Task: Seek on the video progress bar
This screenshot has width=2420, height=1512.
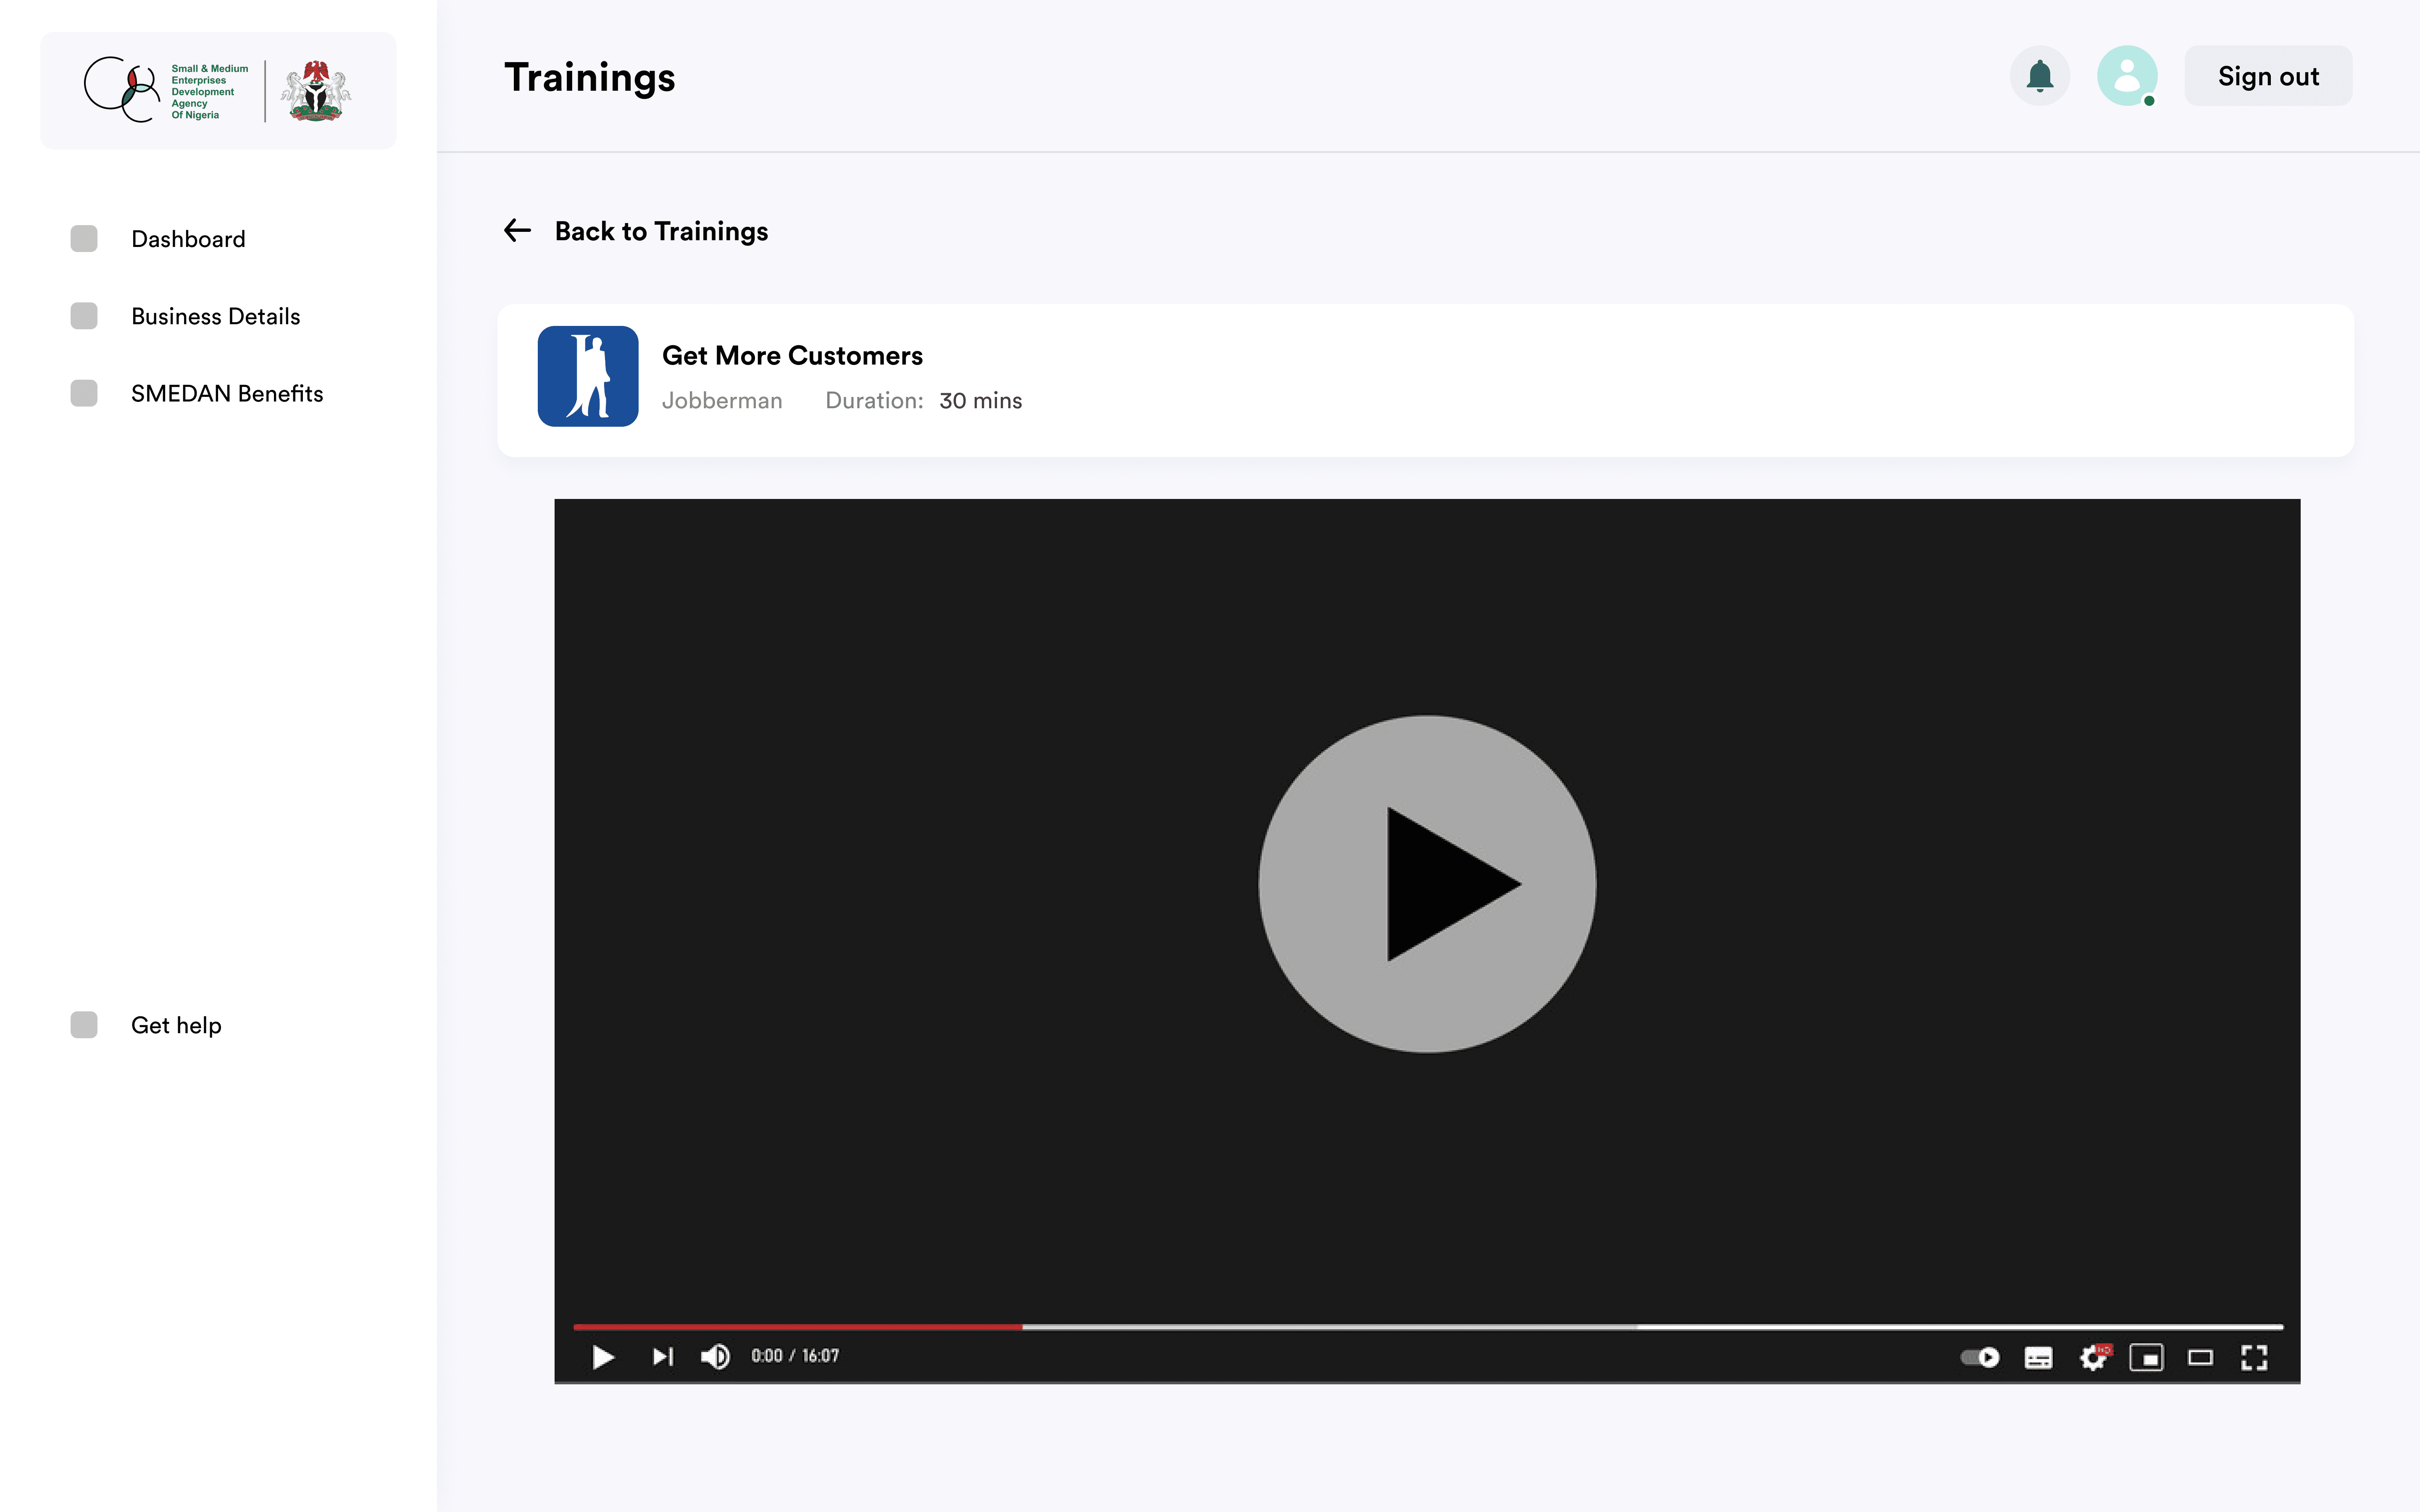Action: (1428, 1327)
